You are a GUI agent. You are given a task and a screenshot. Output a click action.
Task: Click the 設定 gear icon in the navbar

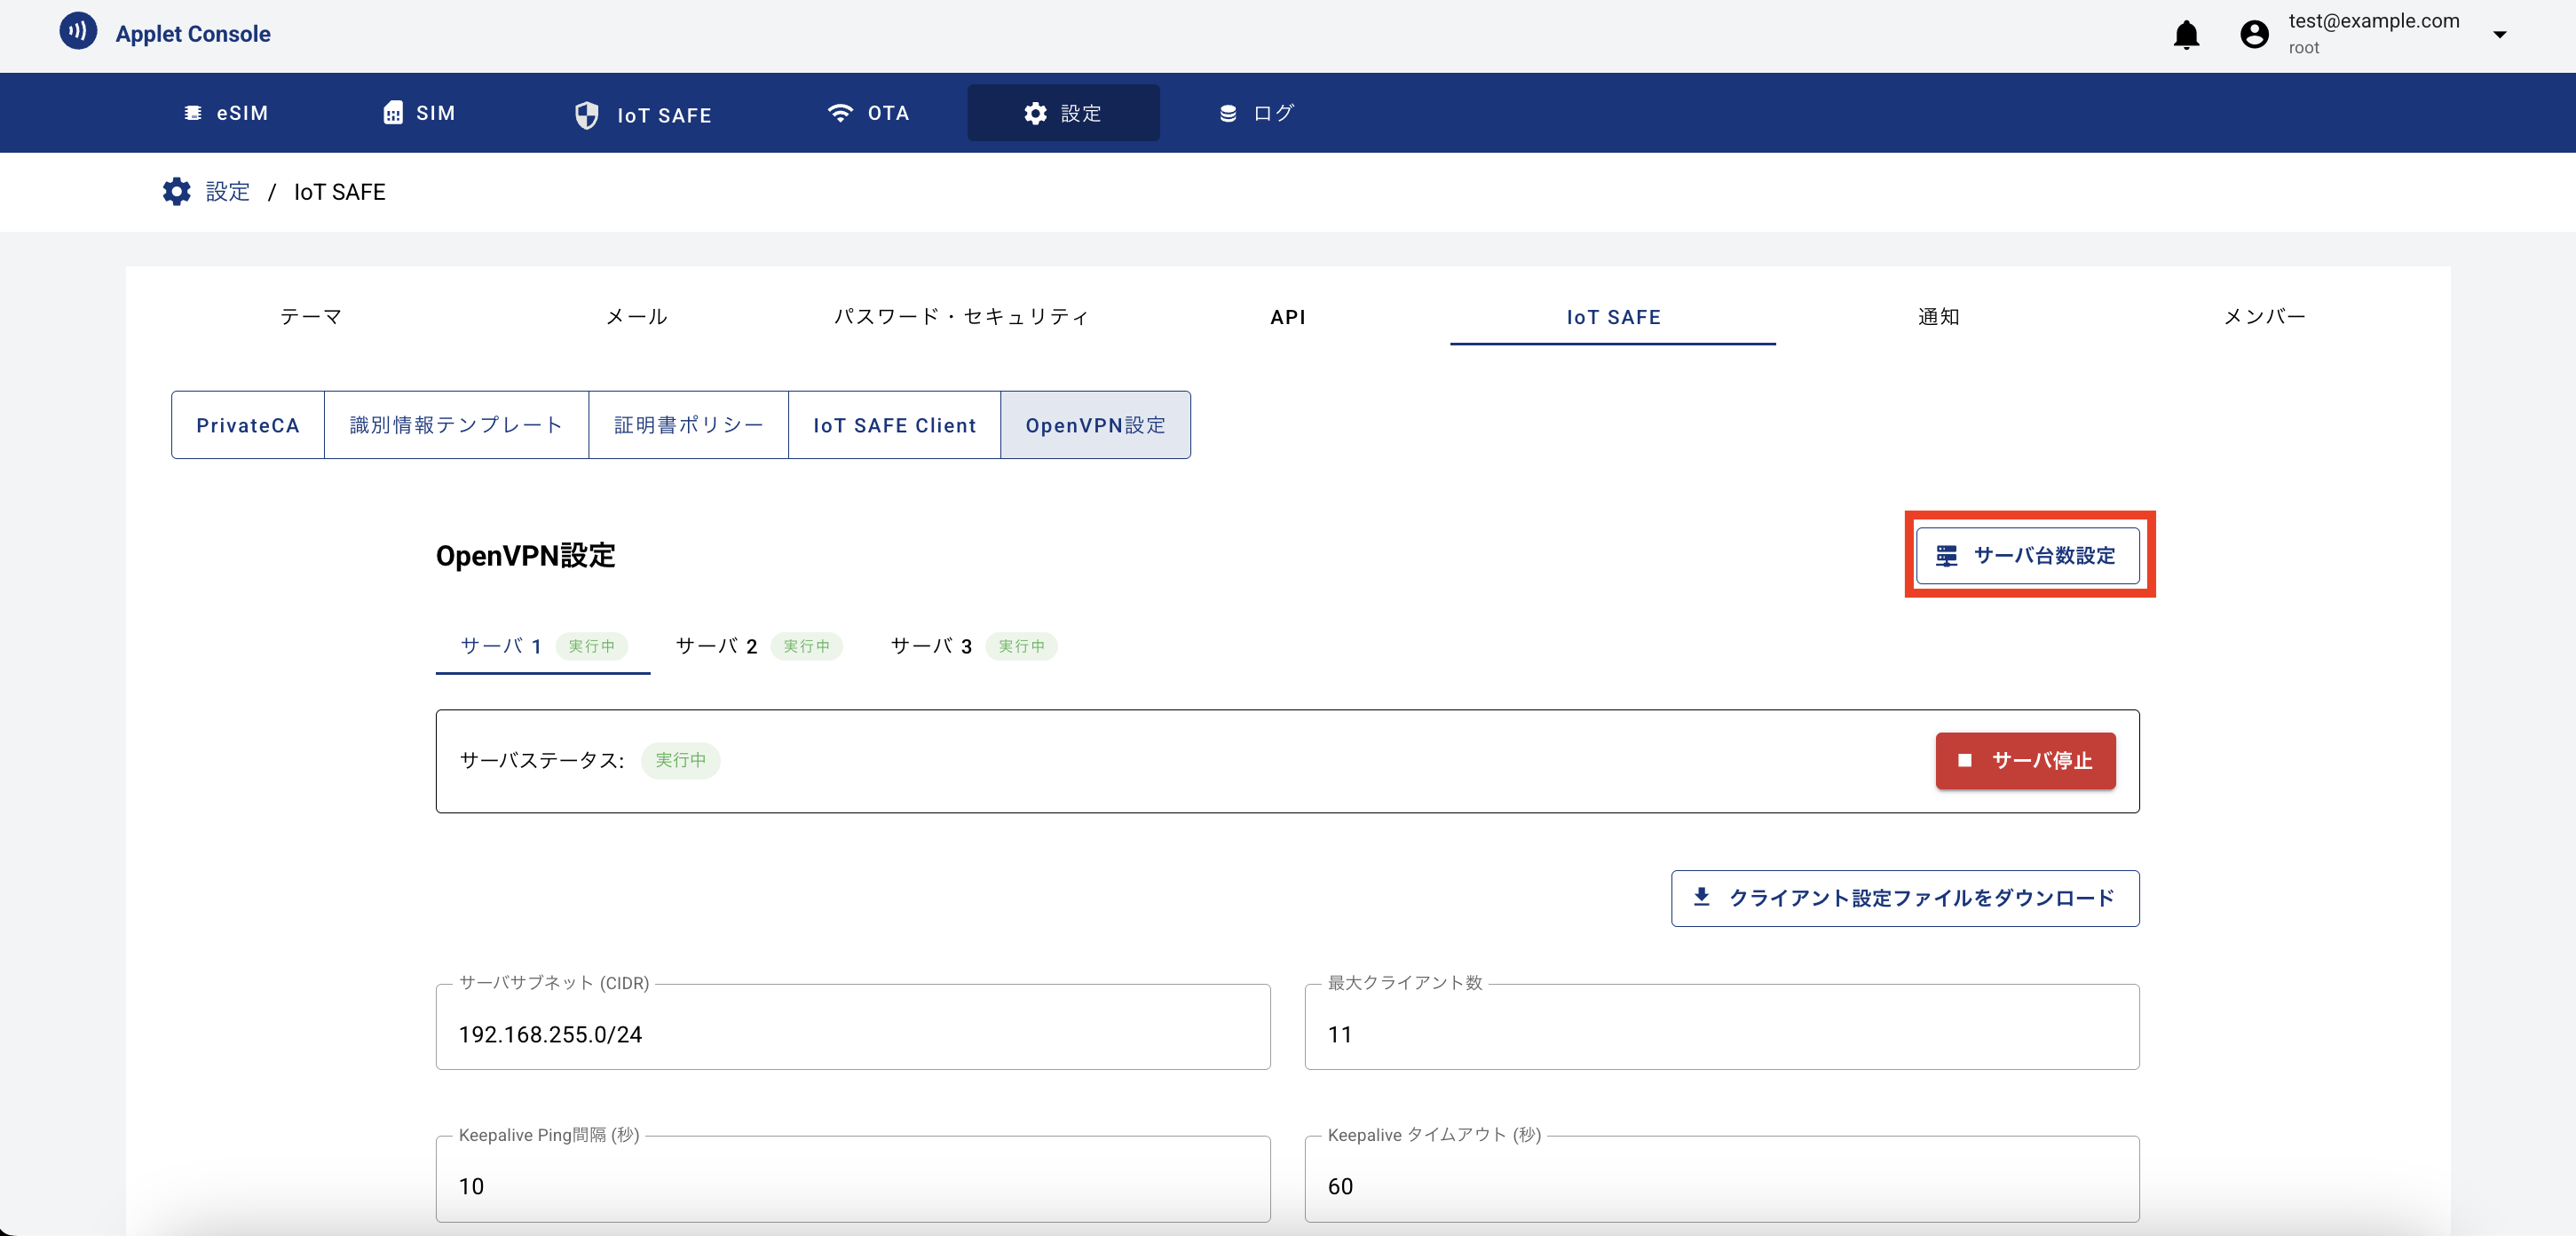point(1034,113)
